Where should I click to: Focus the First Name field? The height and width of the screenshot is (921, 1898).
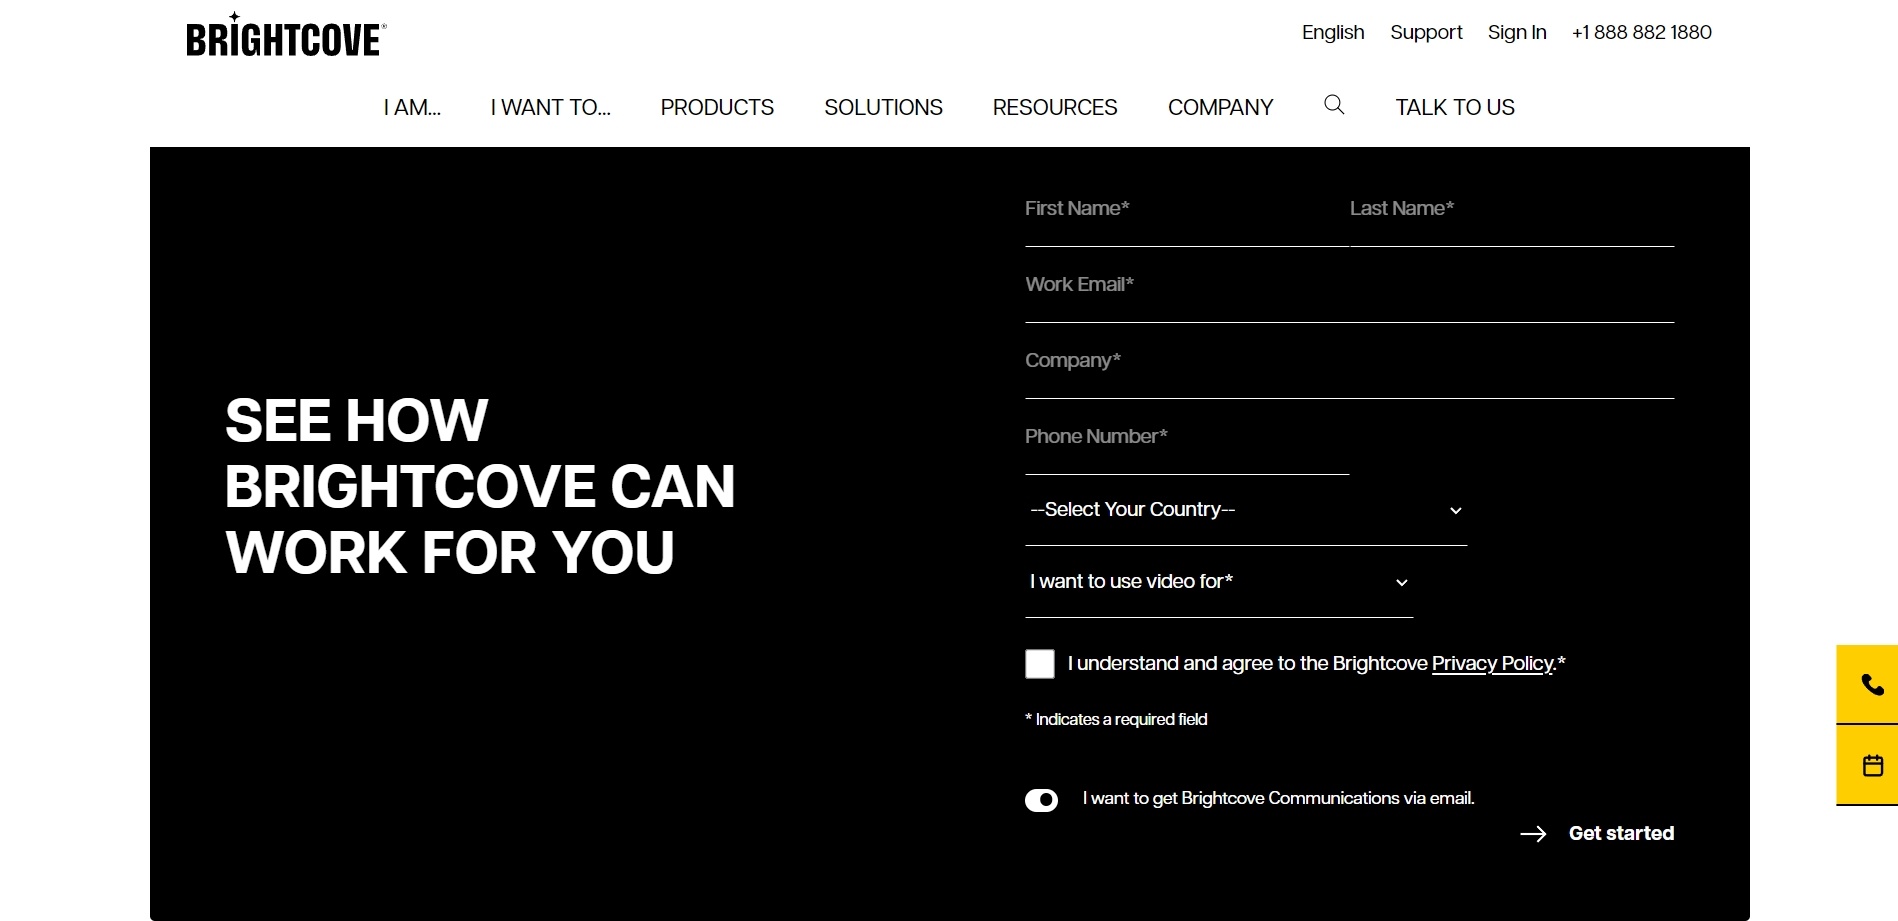[1187, 209]
